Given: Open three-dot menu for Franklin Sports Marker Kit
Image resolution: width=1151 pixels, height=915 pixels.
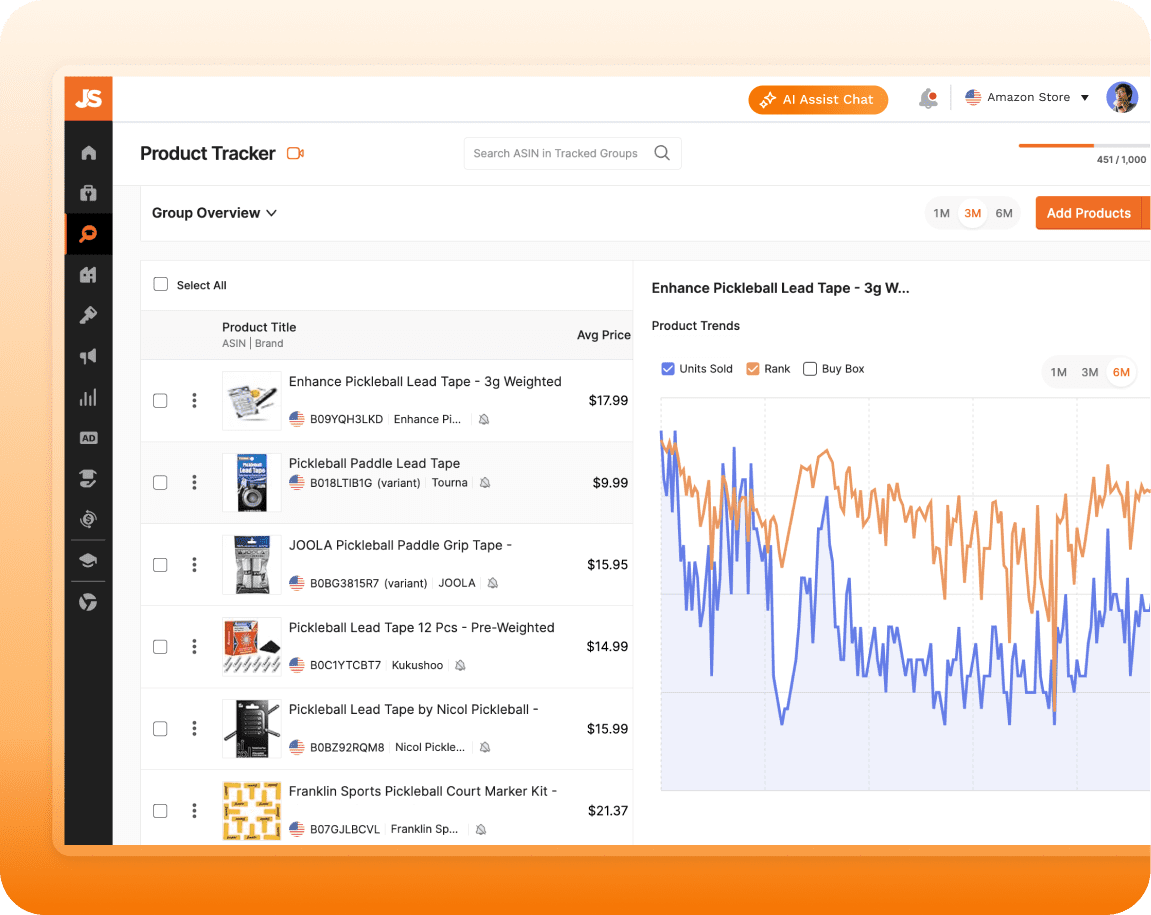Looking at the screenshot, I should click(195, 811).
